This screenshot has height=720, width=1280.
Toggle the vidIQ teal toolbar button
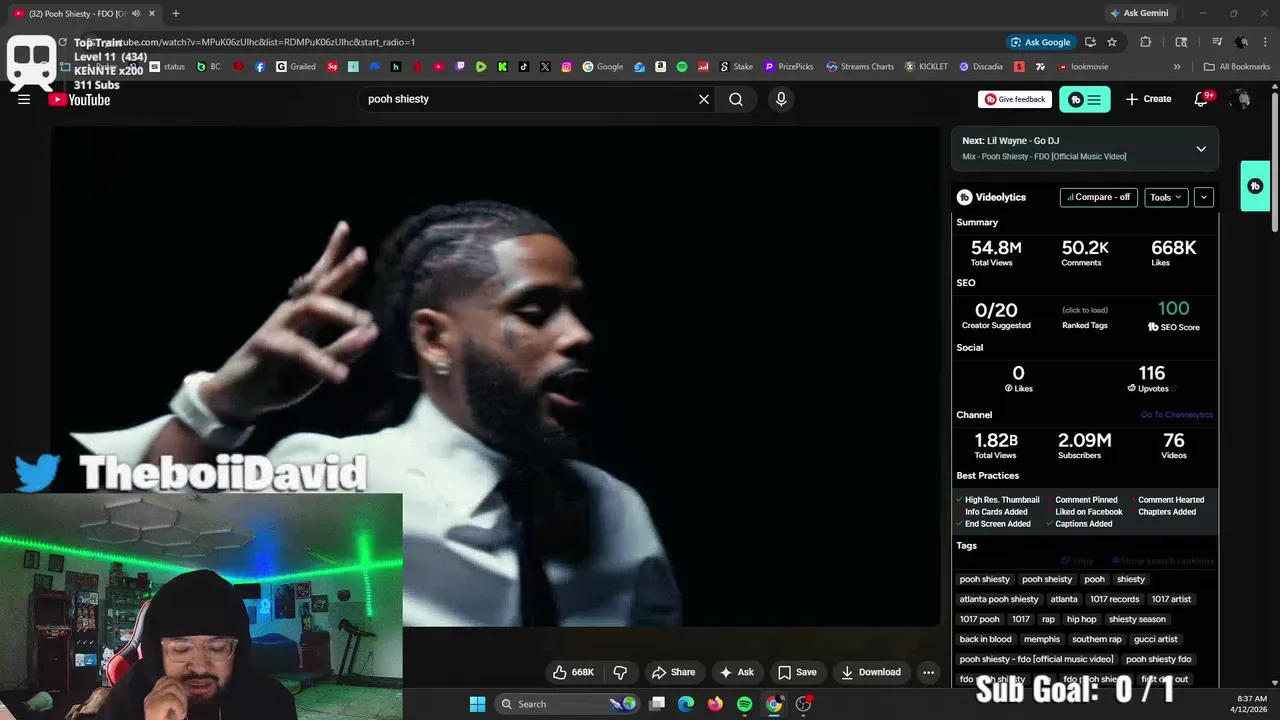1085,99
